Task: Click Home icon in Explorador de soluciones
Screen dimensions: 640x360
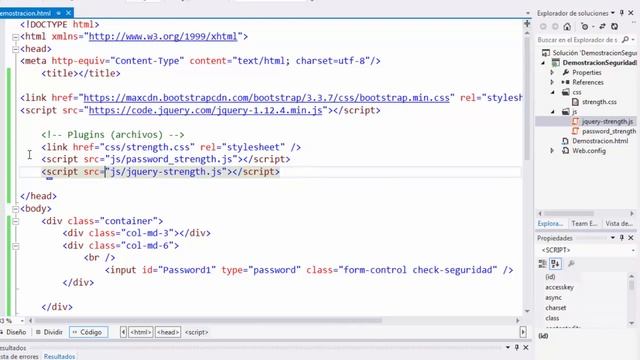Action: coord(567,27)
